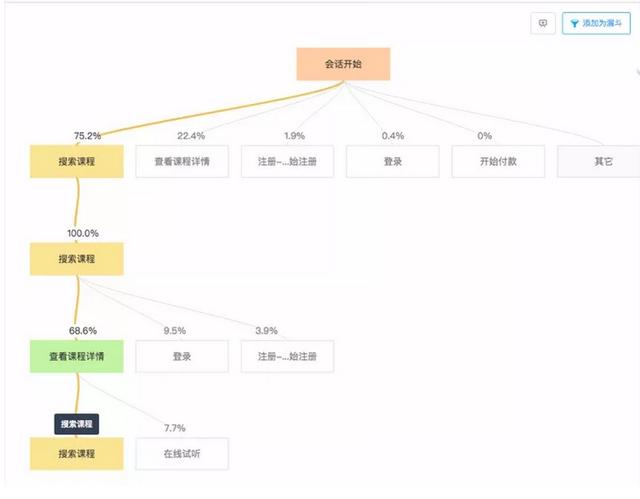Pick the 注册-...始注册 node under 3.9%
The width and height of the screenshot is (640, 499).
coord(287,356)
